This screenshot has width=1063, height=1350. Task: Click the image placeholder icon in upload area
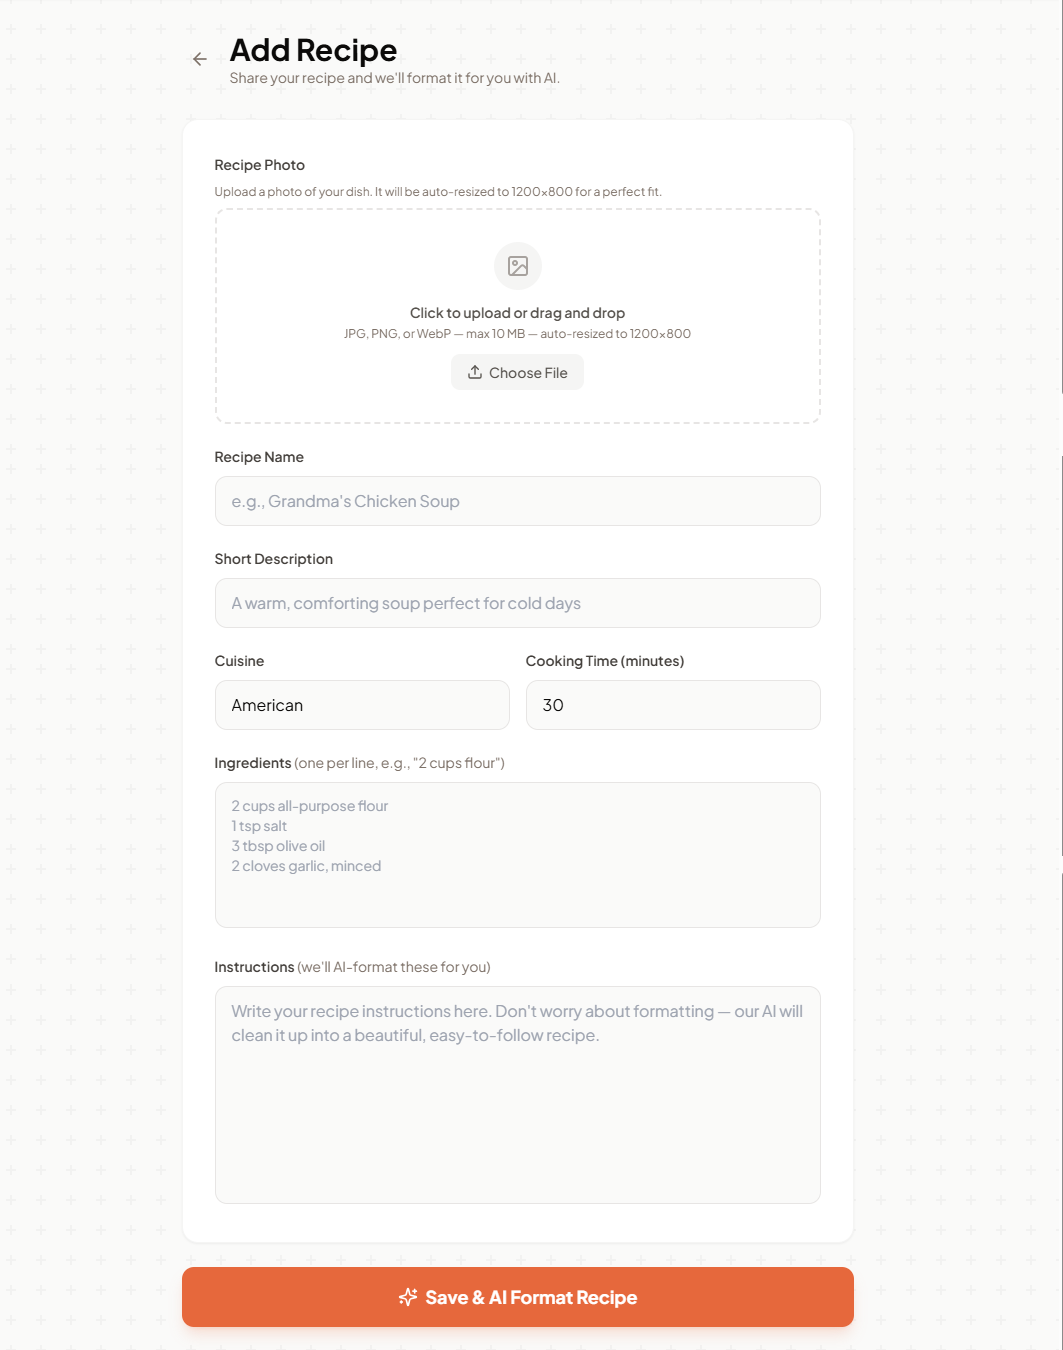tap(518, 266)
